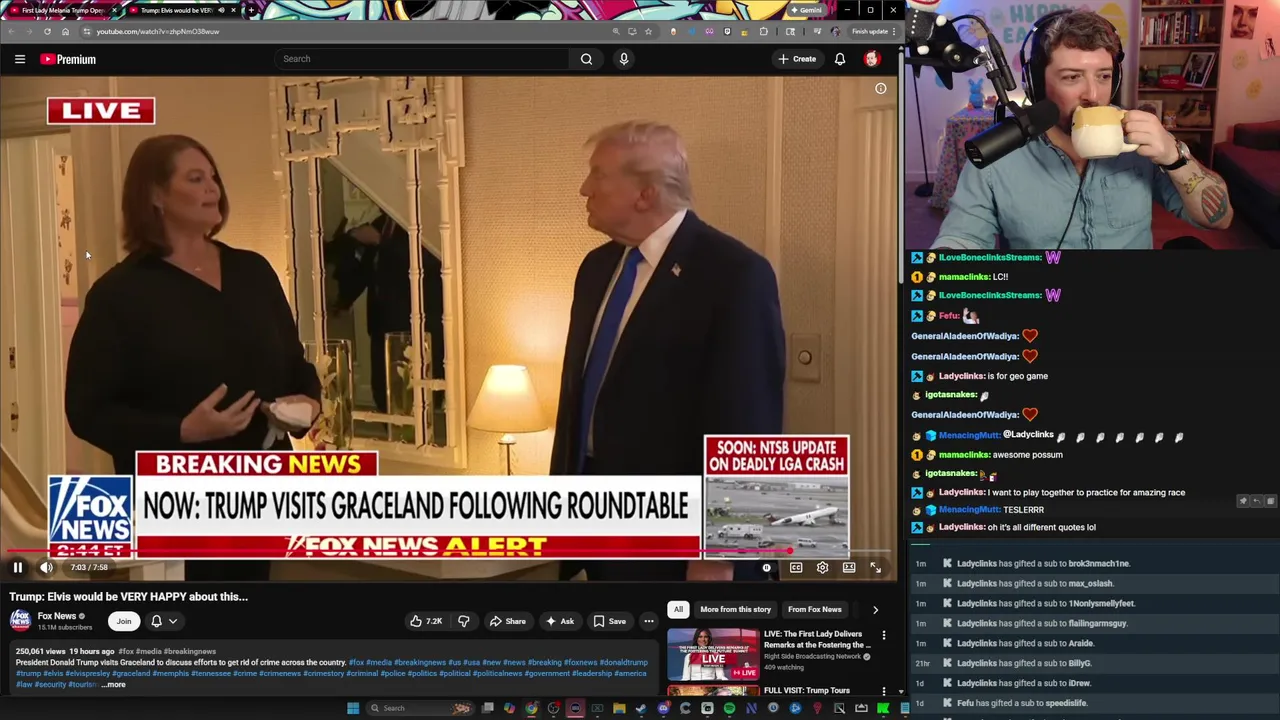Viewport: 1280px width, 720px height.
Task: Click the Fox News channel avatar
Action: [21, 621]
